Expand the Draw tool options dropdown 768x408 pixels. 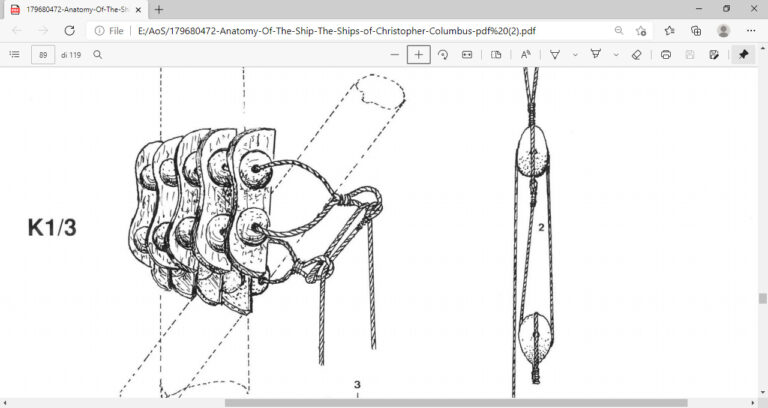[575, 54]
